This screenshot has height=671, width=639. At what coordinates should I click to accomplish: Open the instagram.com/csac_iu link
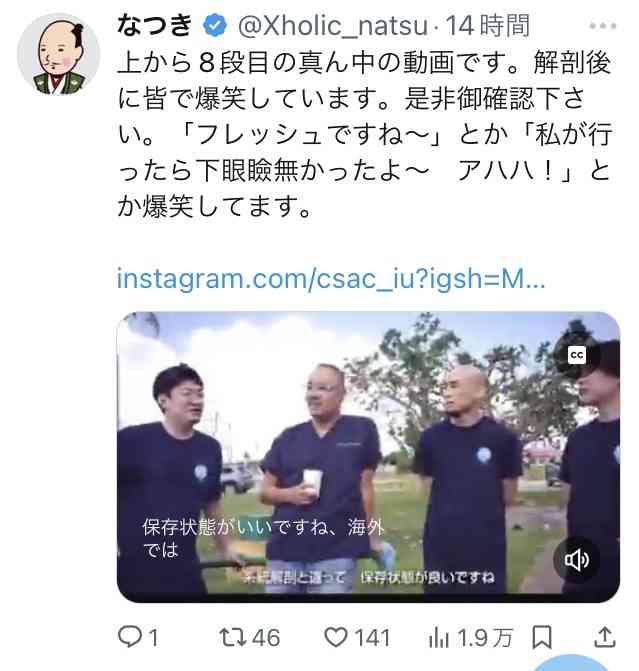coord(331,279)
